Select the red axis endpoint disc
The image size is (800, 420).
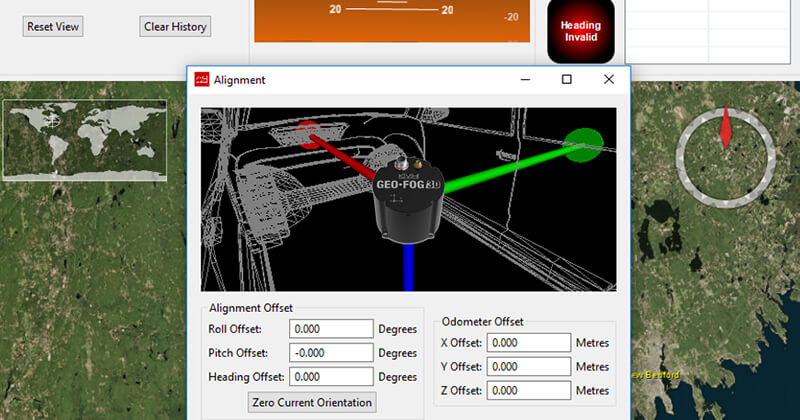pyautogui.click(x=309, y=133)
